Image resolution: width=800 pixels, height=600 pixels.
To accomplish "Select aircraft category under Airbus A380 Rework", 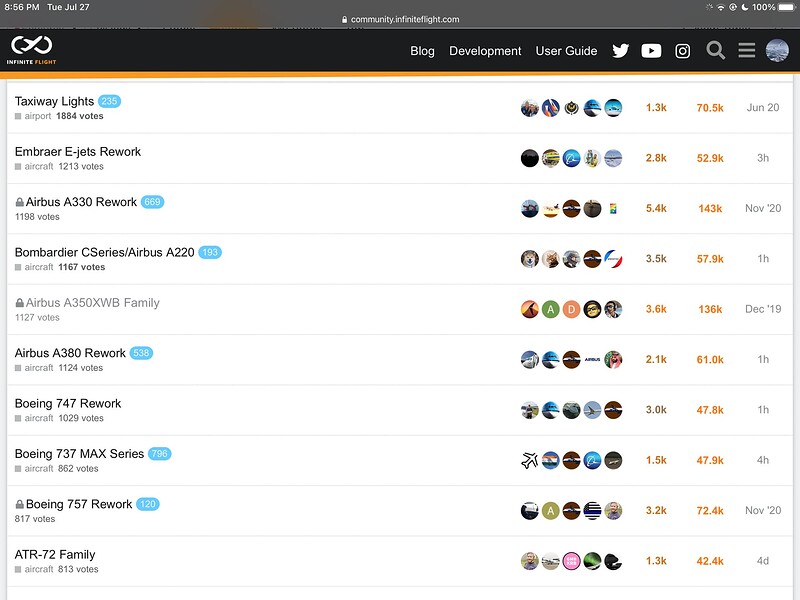I will [34, 368].
